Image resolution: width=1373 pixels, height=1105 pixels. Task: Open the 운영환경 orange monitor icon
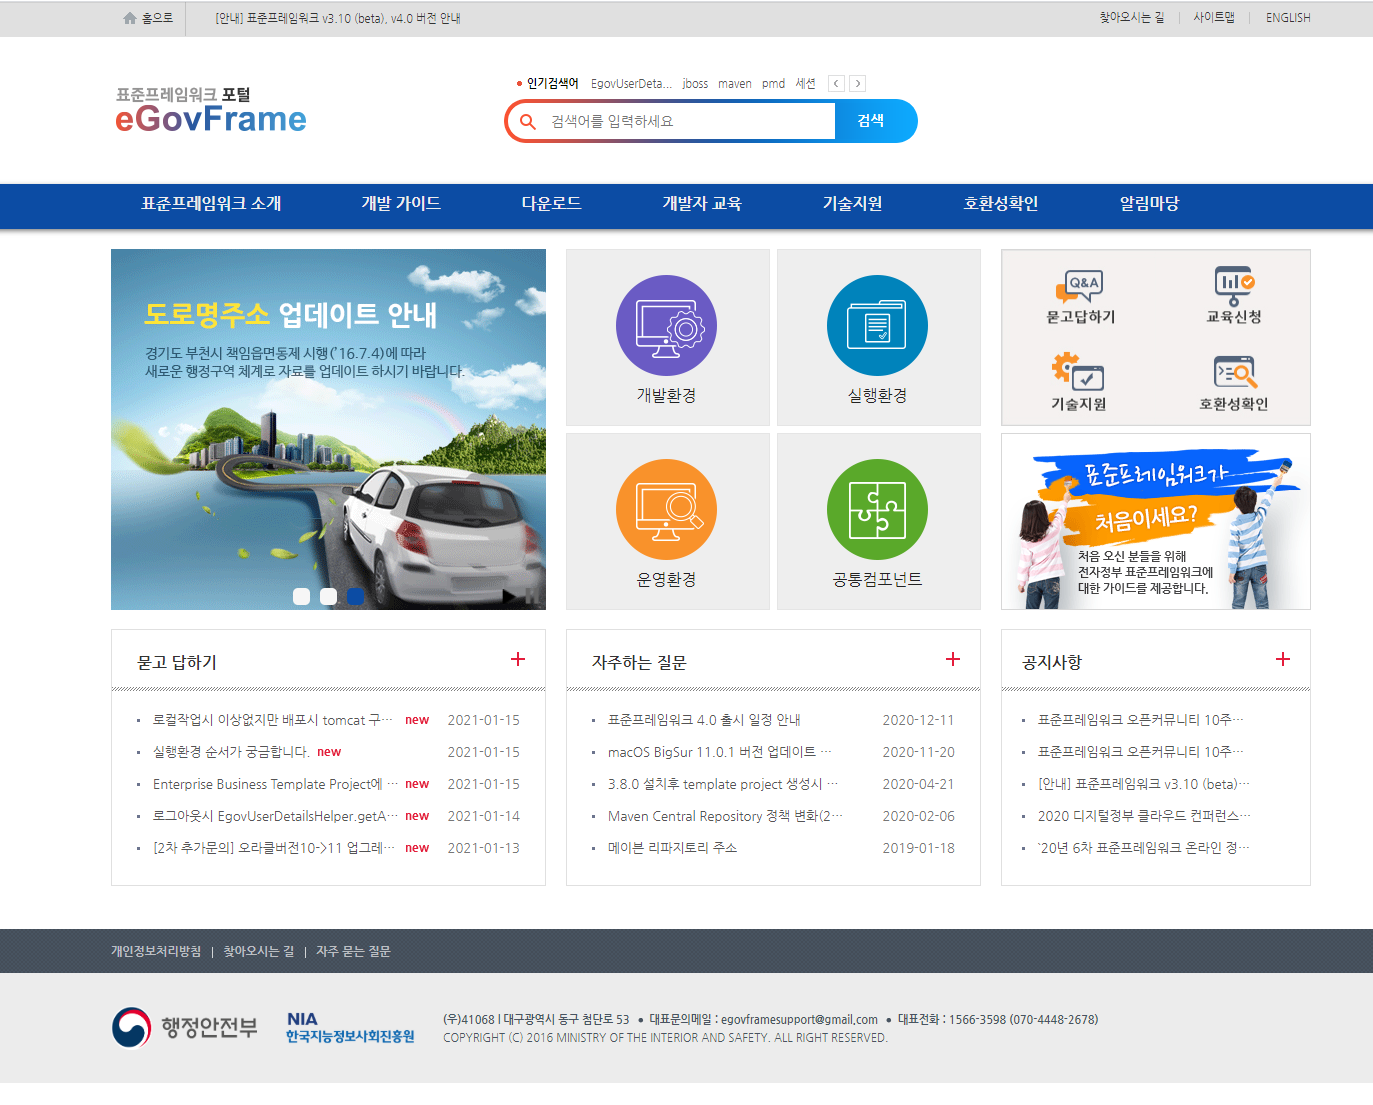[666, 510]
